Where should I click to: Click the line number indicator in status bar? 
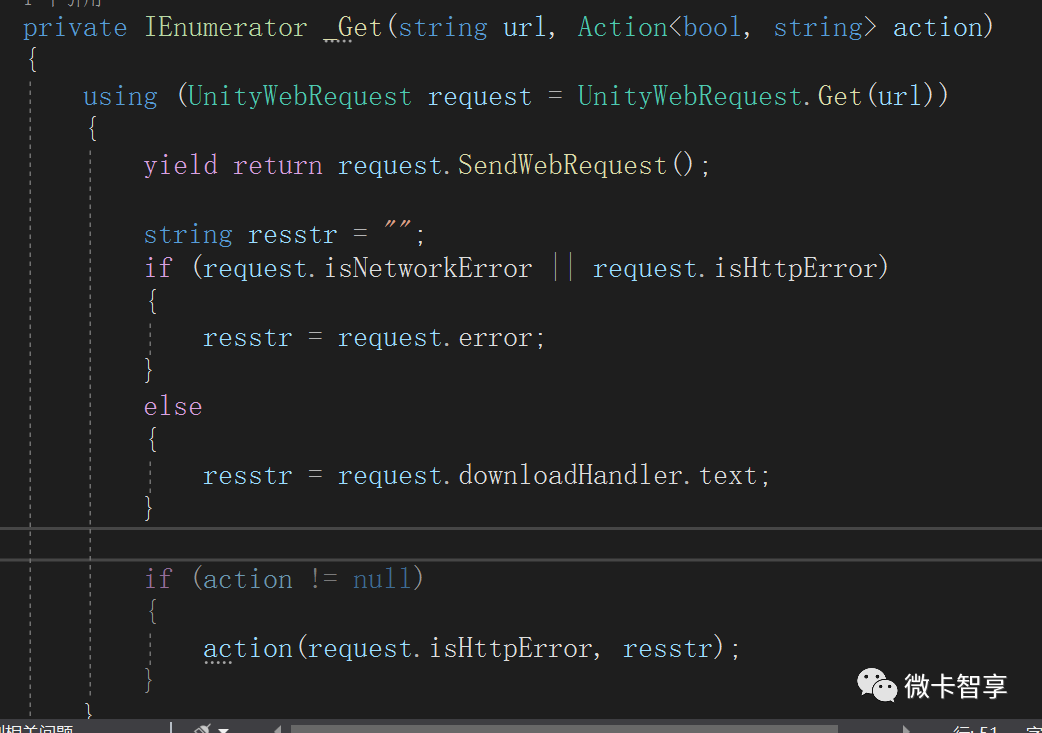pyautogui.click(x=975, y=729)
